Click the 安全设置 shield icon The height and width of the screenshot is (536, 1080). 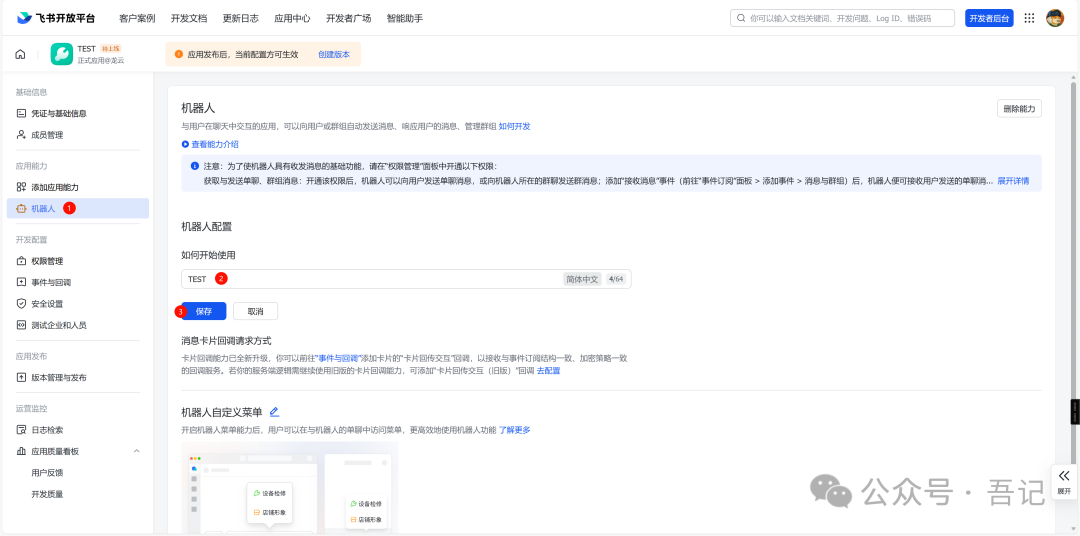[21, 303]
